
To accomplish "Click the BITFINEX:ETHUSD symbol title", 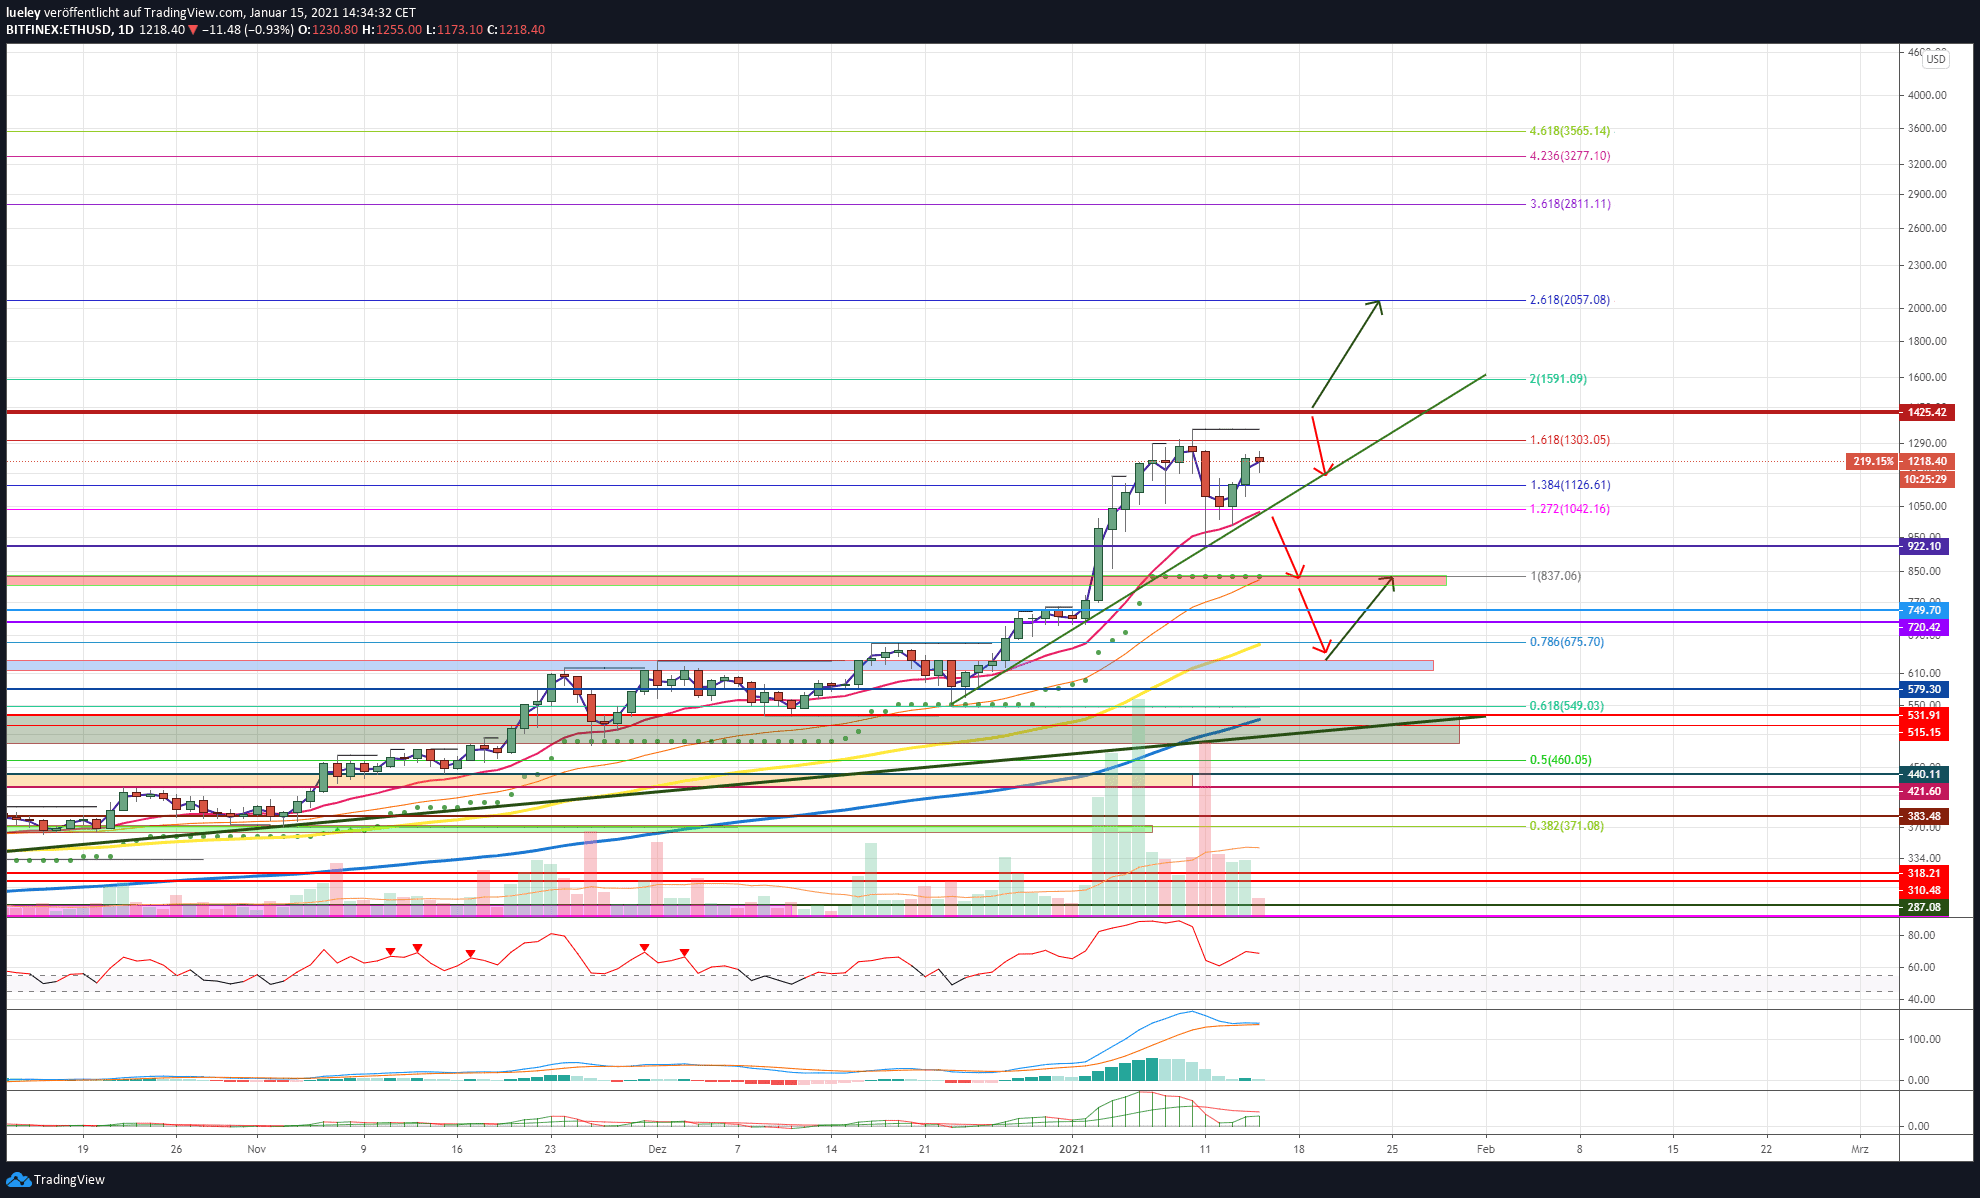I will [59, 30].
